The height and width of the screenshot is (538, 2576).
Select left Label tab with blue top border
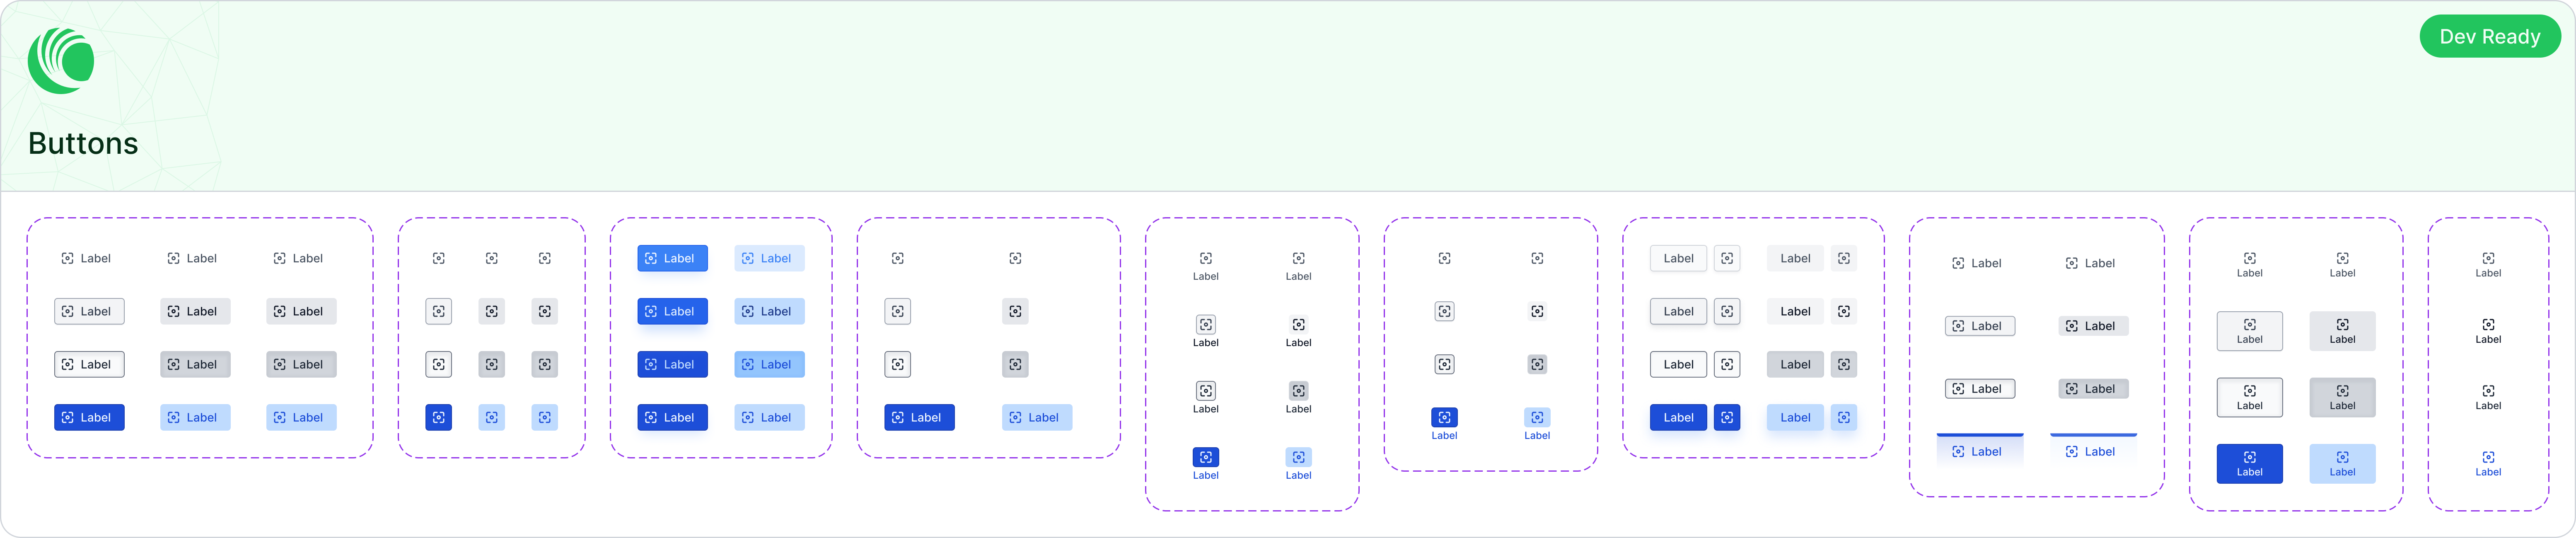(1980, 450)
